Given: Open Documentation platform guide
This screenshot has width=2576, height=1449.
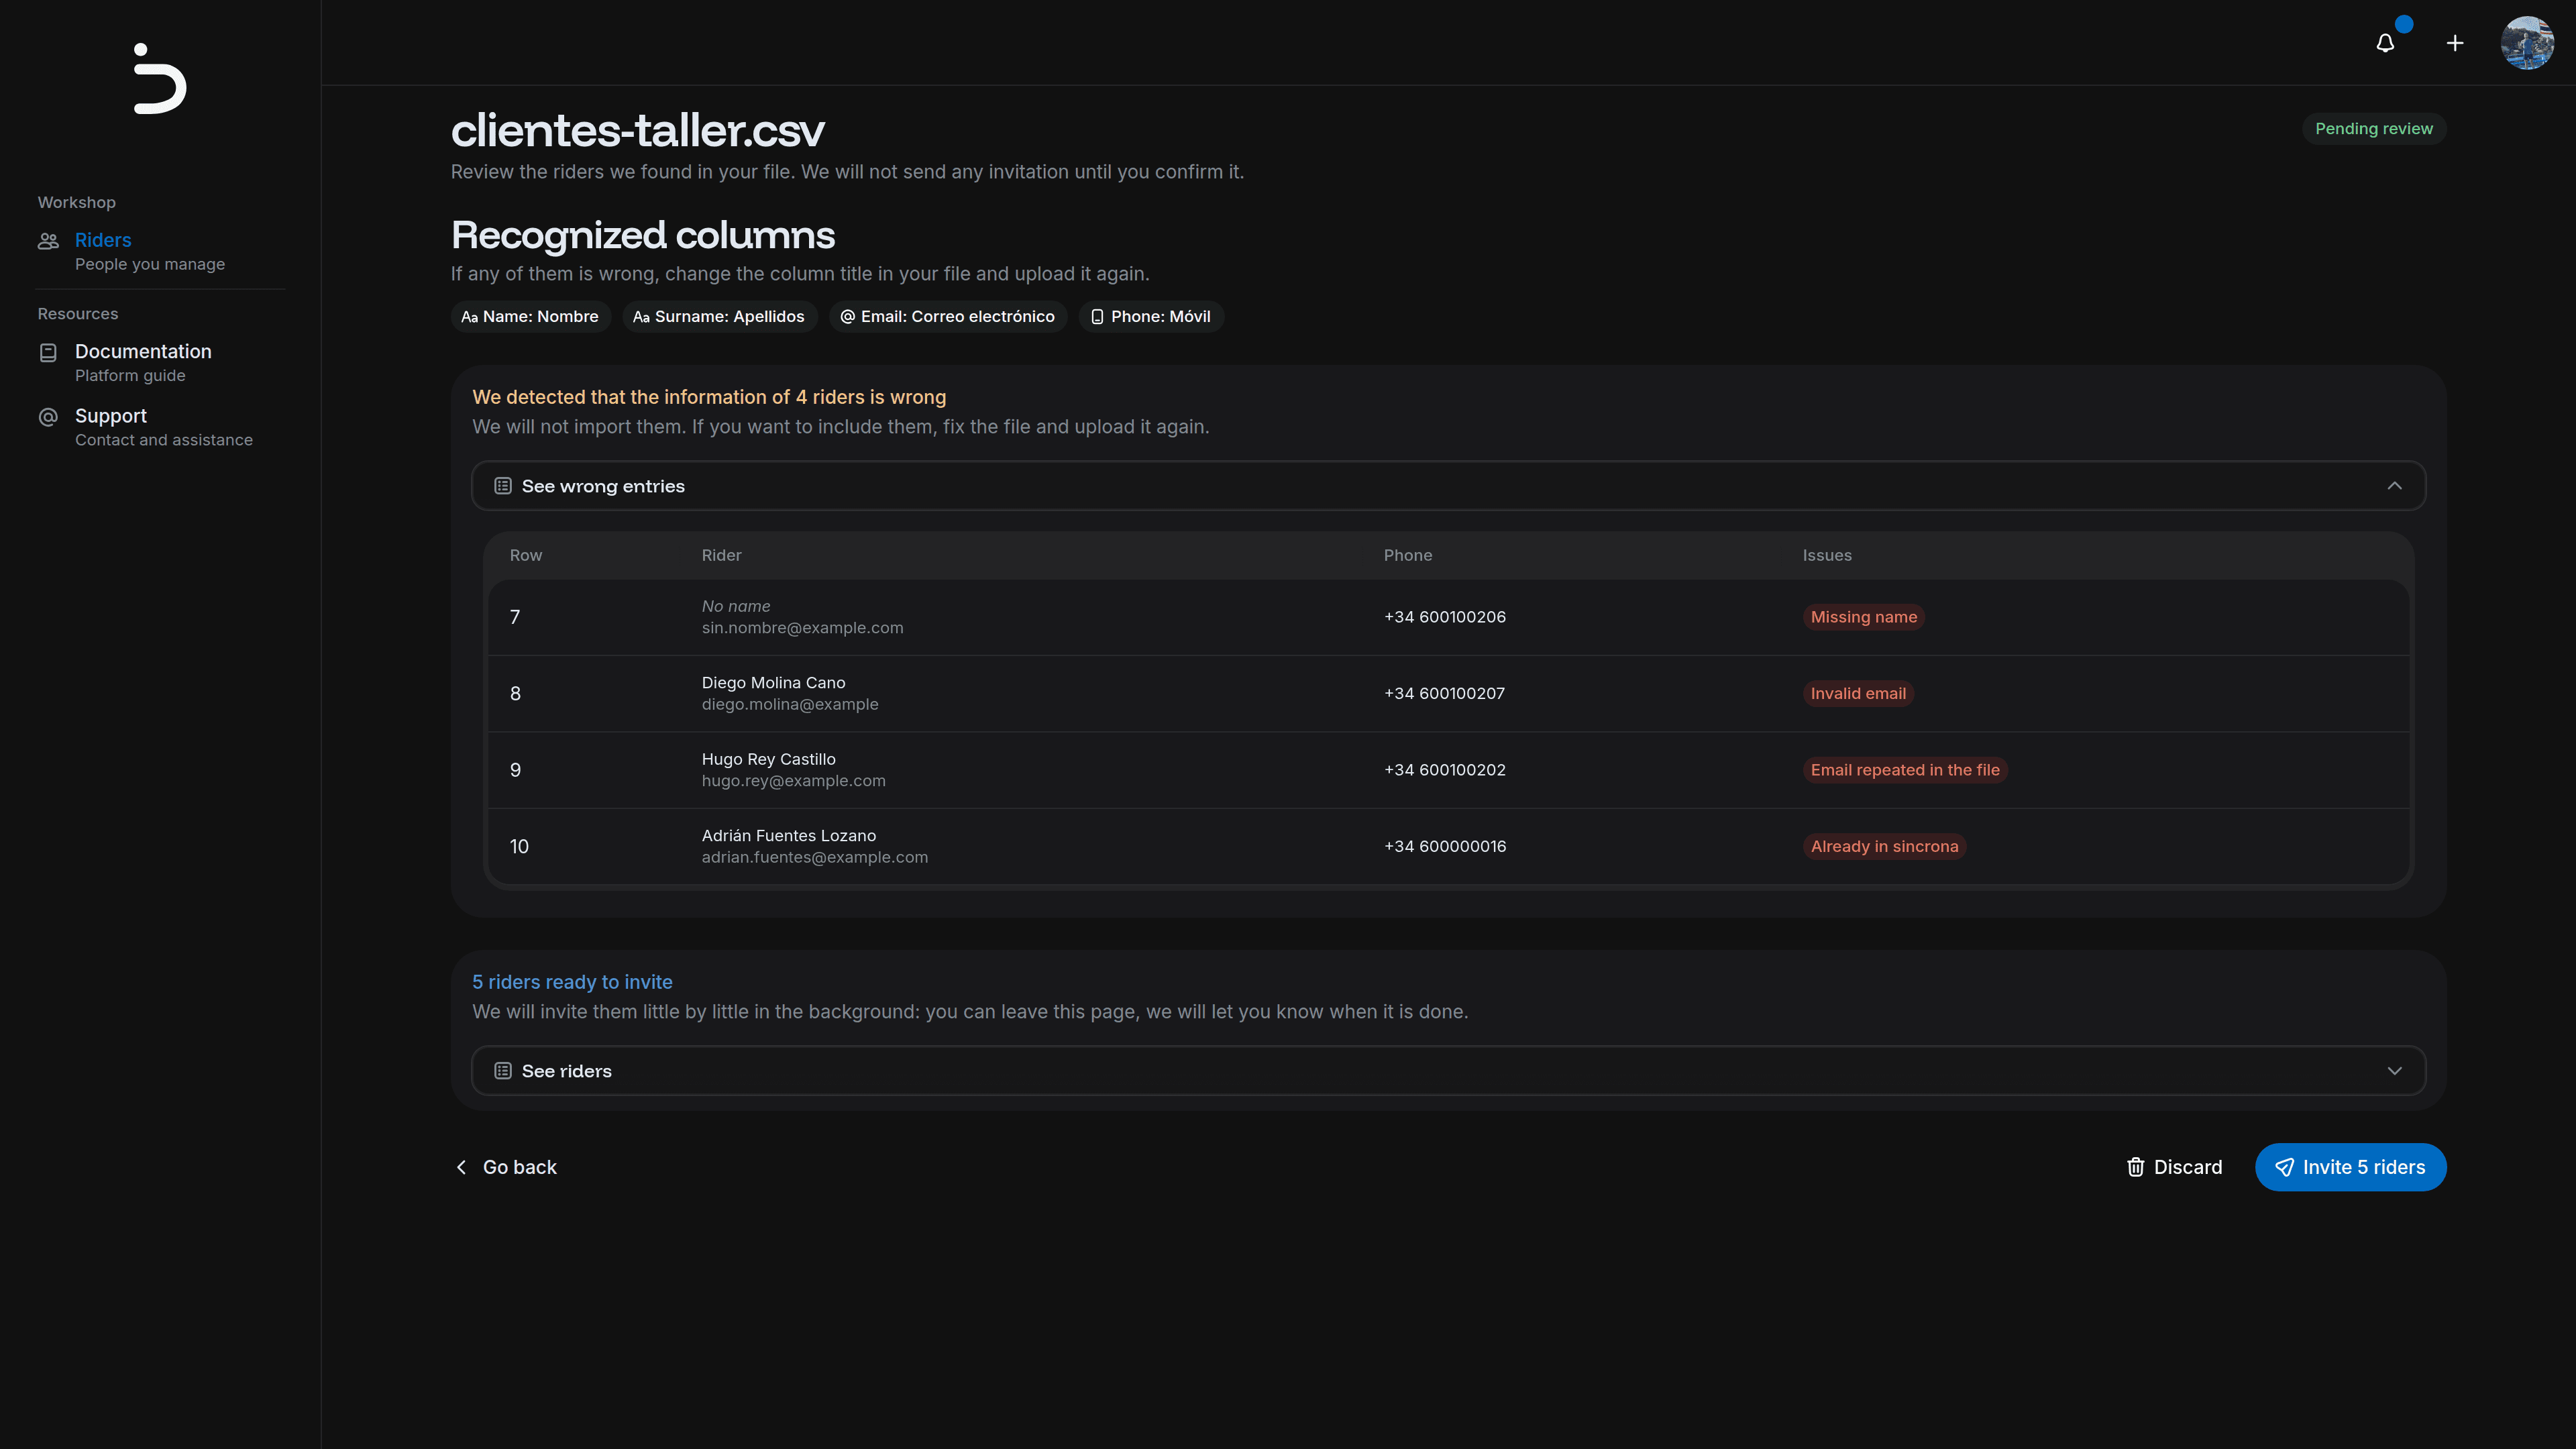Looking at the screenshot, I should pyautogui.click(x=160, y=362).
